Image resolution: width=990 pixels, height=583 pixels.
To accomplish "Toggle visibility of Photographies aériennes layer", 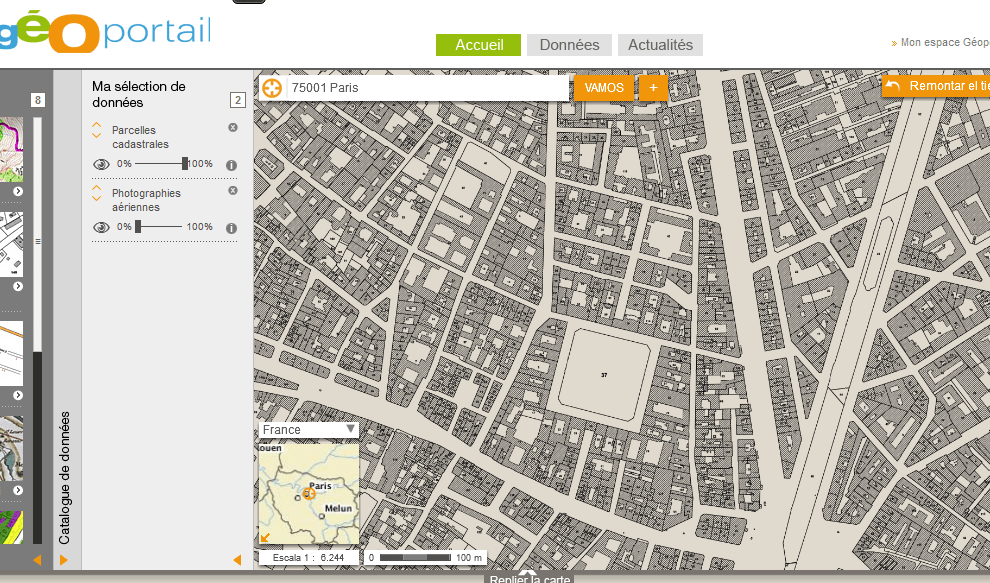I will tap(101, 227).
